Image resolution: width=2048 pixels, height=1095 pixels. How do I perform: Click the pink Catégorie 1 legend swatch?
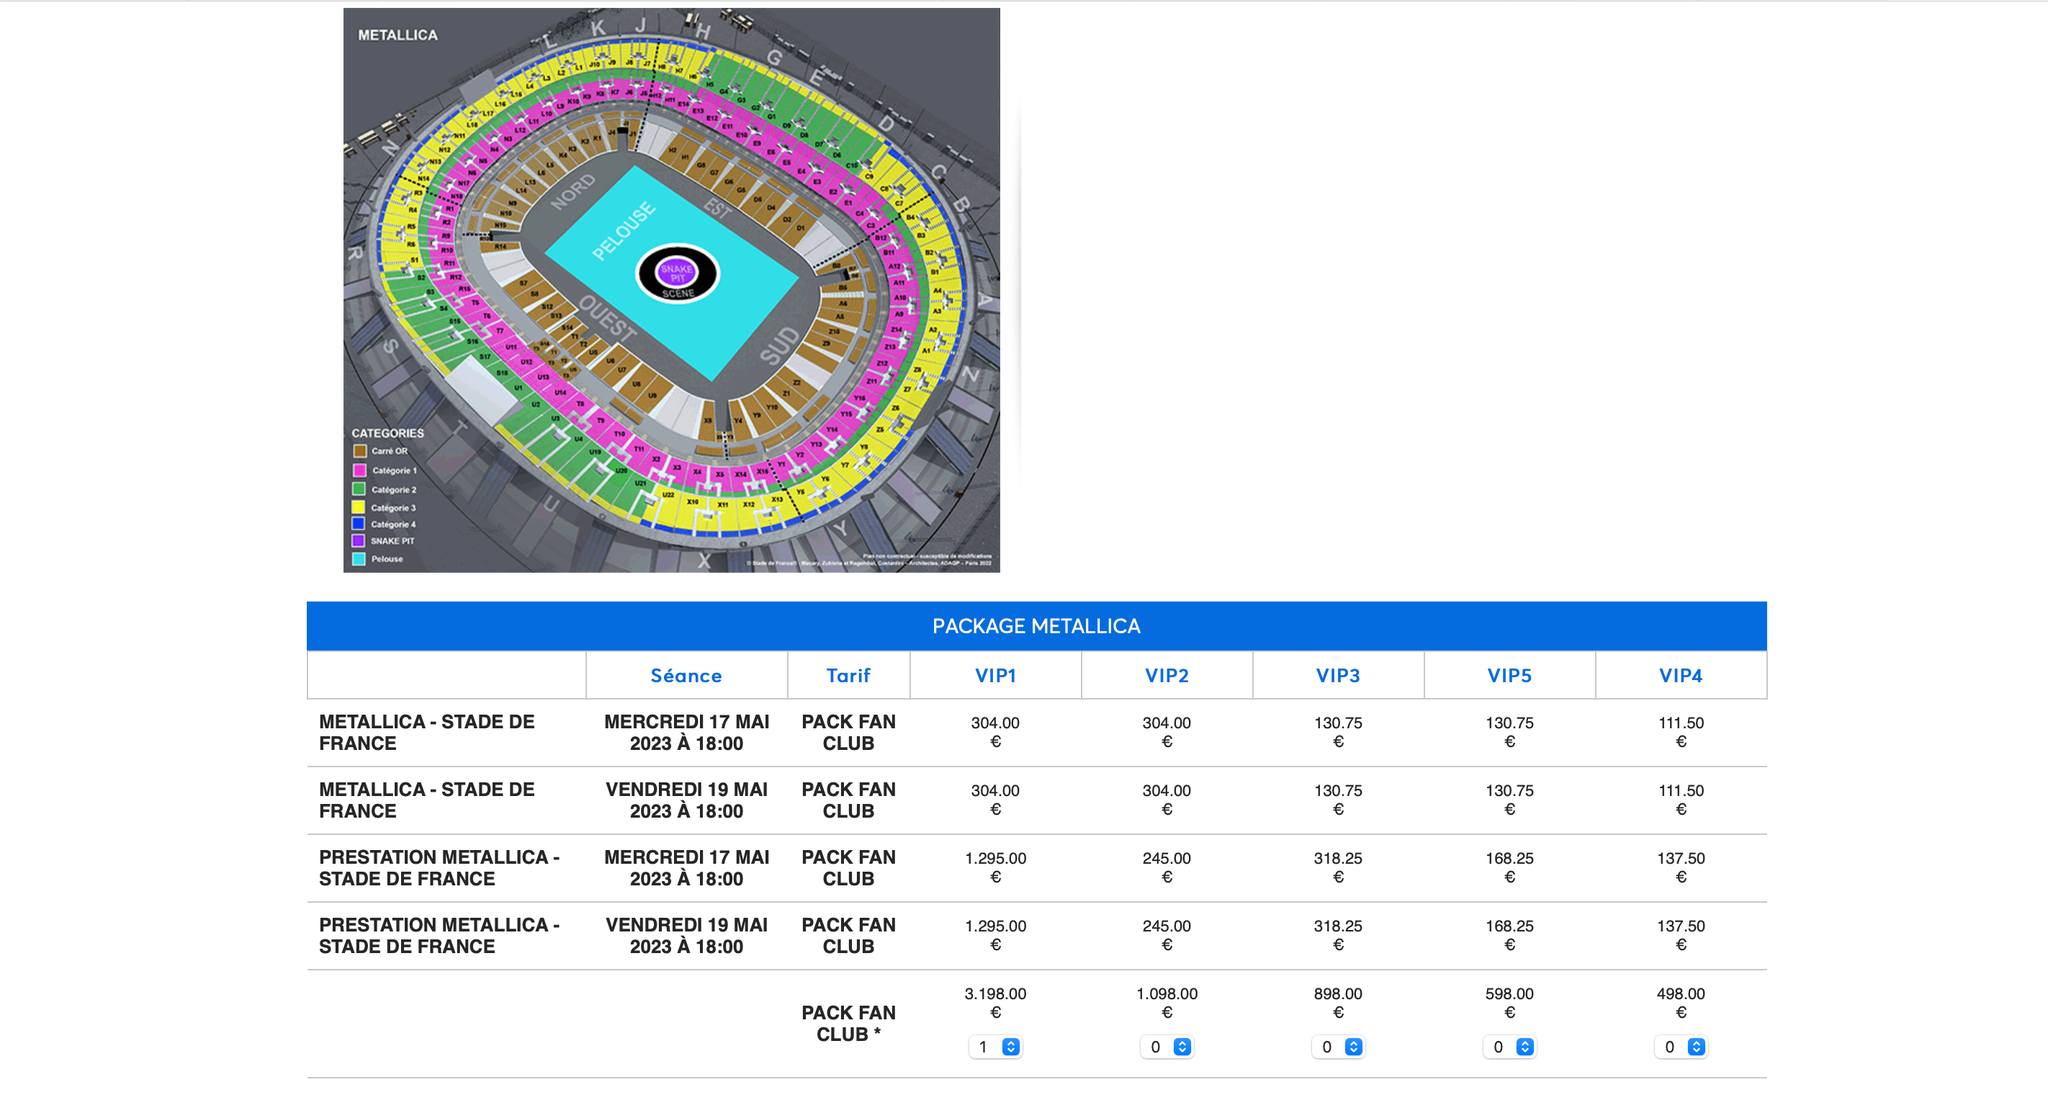click(x=359, y=470)
